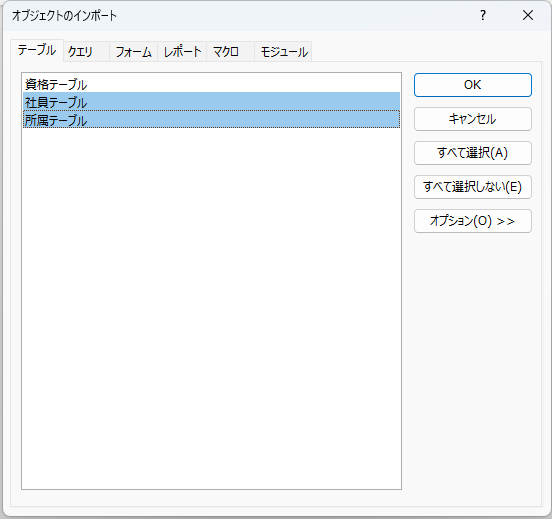This screenshot has height=519, width=552.
Task: Open the help question mark icon
Action: 483,15
